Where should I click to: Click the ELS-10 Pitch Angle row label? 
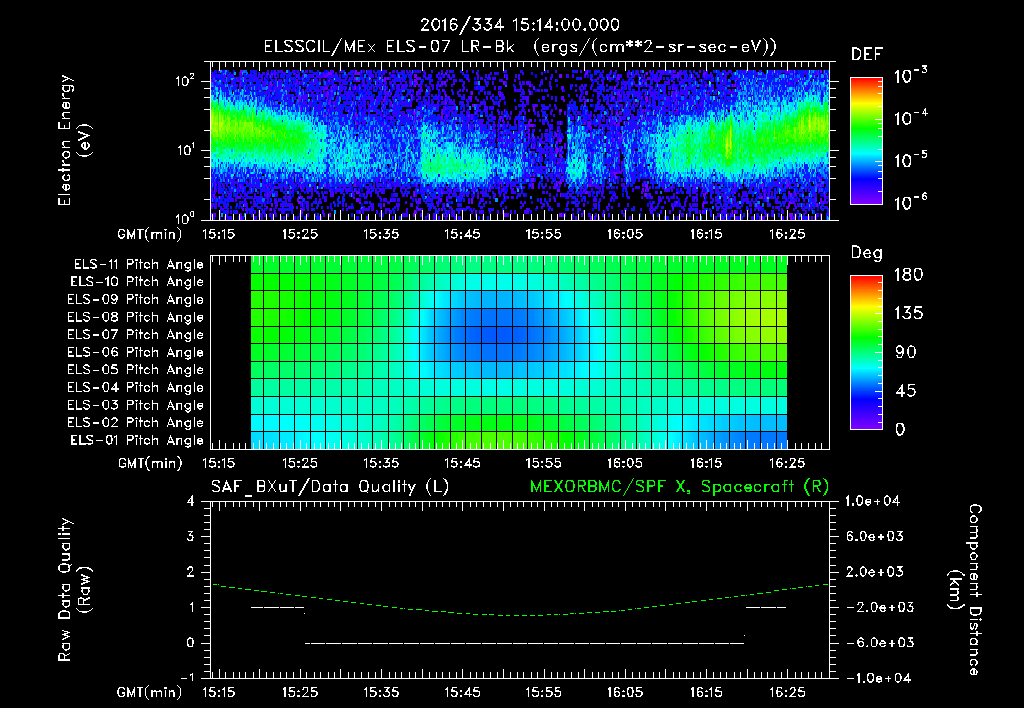137,282
